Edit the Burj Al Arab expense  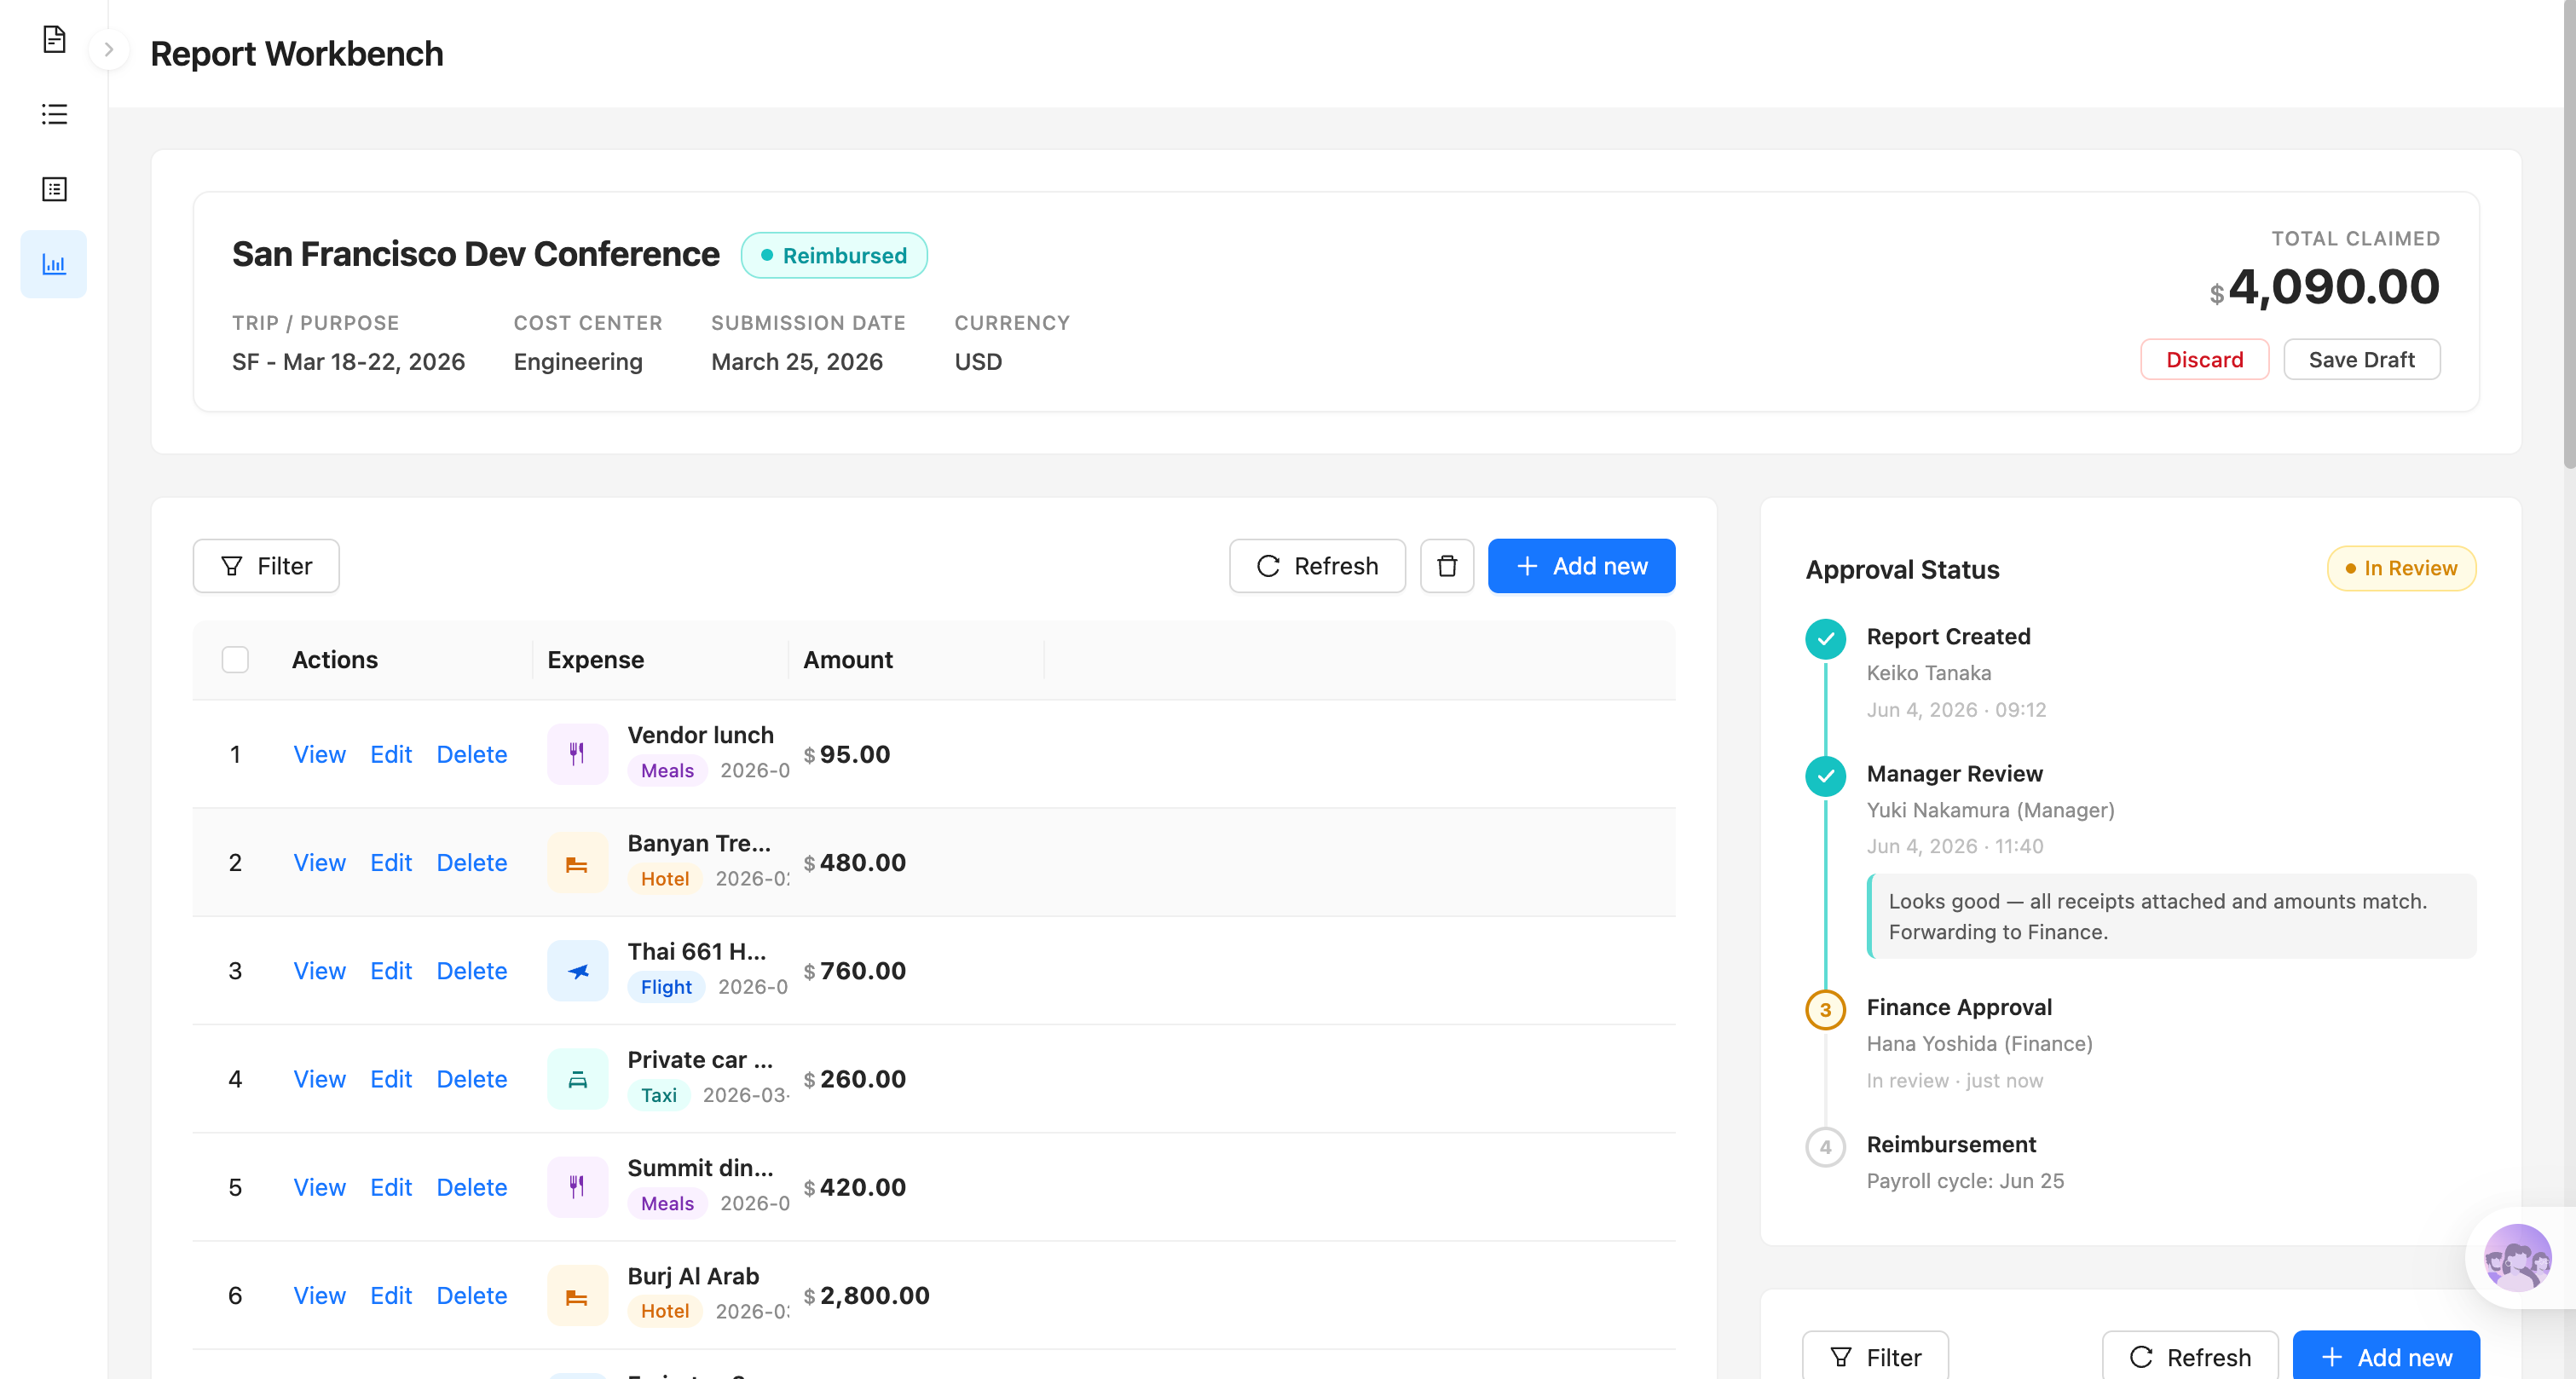coord(391,1295)
